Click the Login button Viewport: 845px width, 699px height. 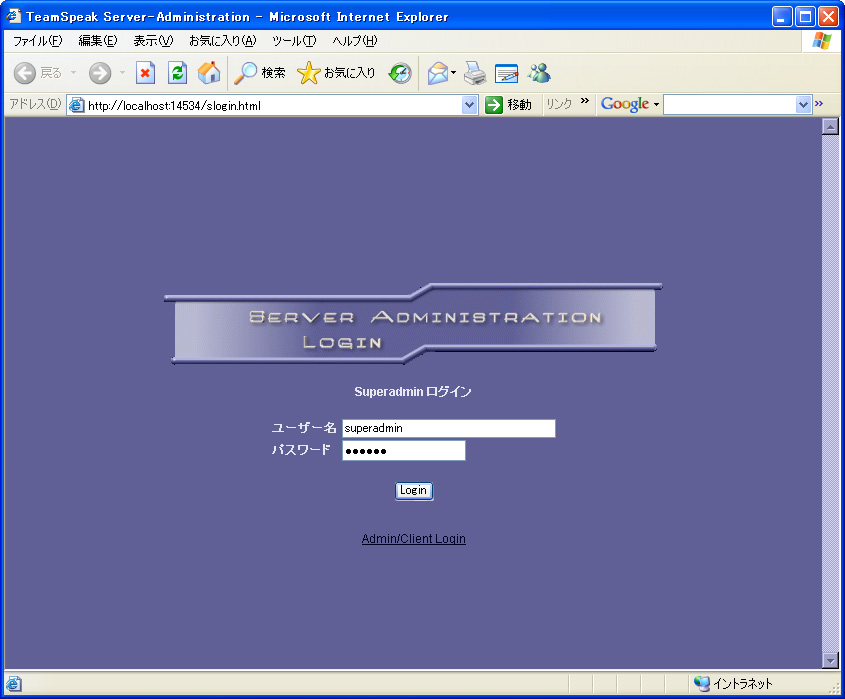(414, 490)
